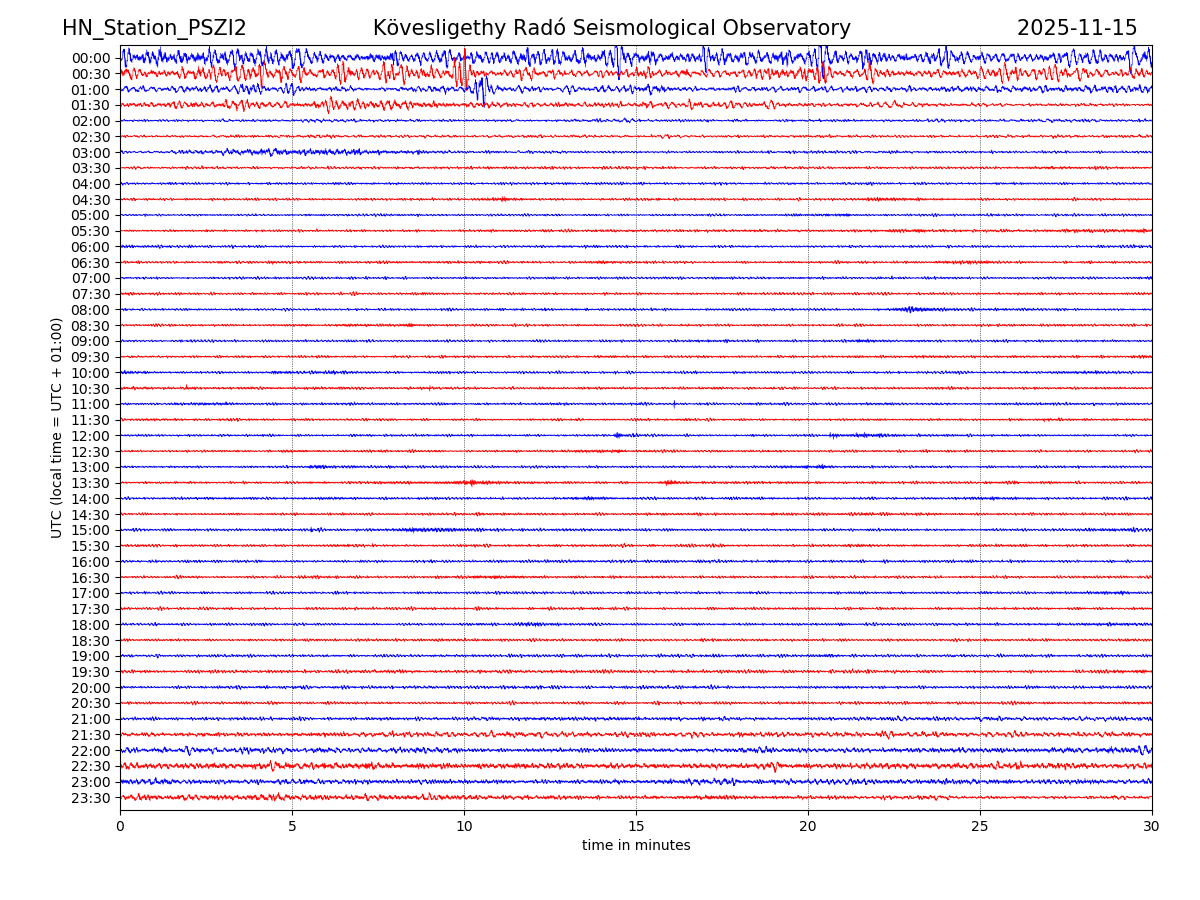
Task: Click the Kövesligethy Radó Seismological Observatory heading
Action: [x=611, y=29]
